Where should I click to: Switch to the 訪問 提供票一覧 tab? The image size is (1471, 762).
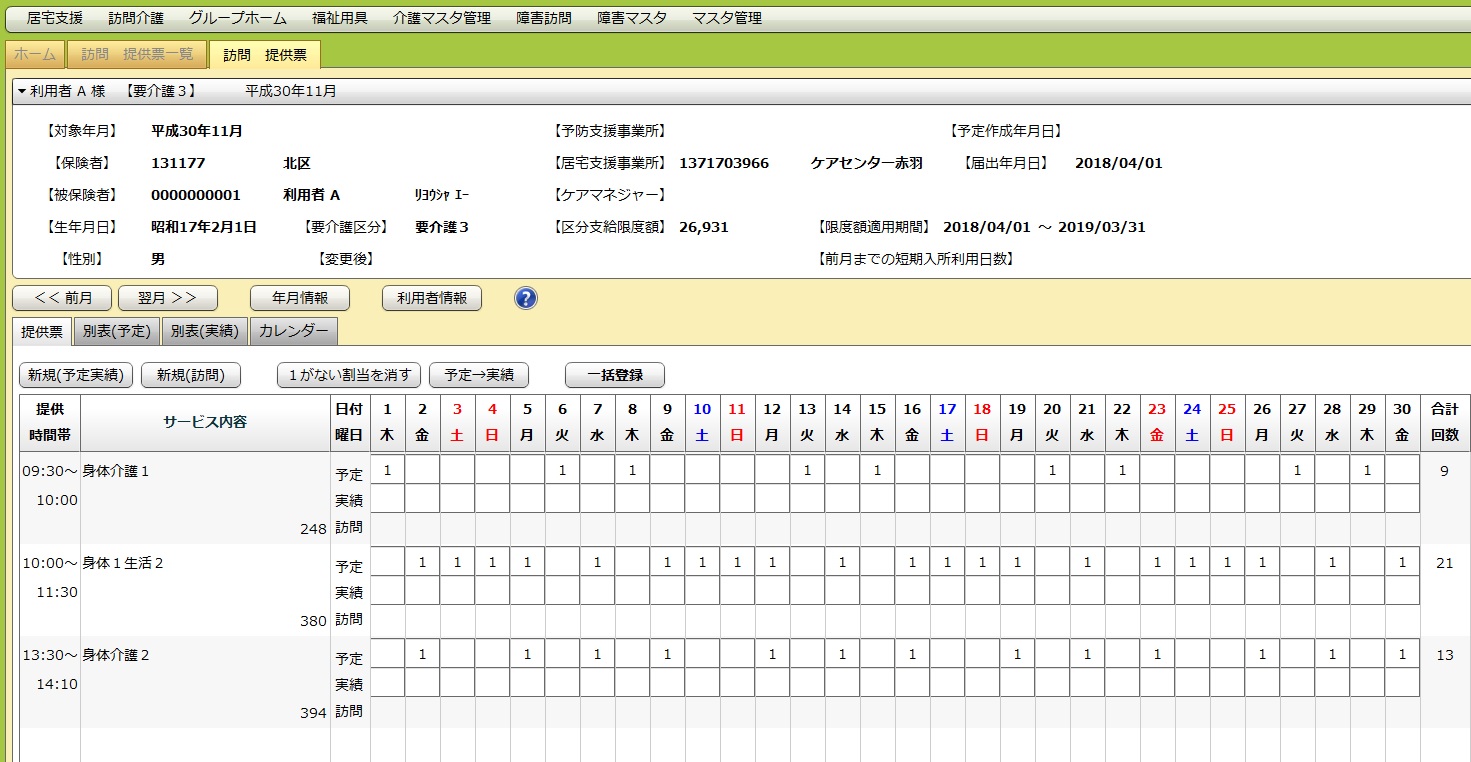137,55
